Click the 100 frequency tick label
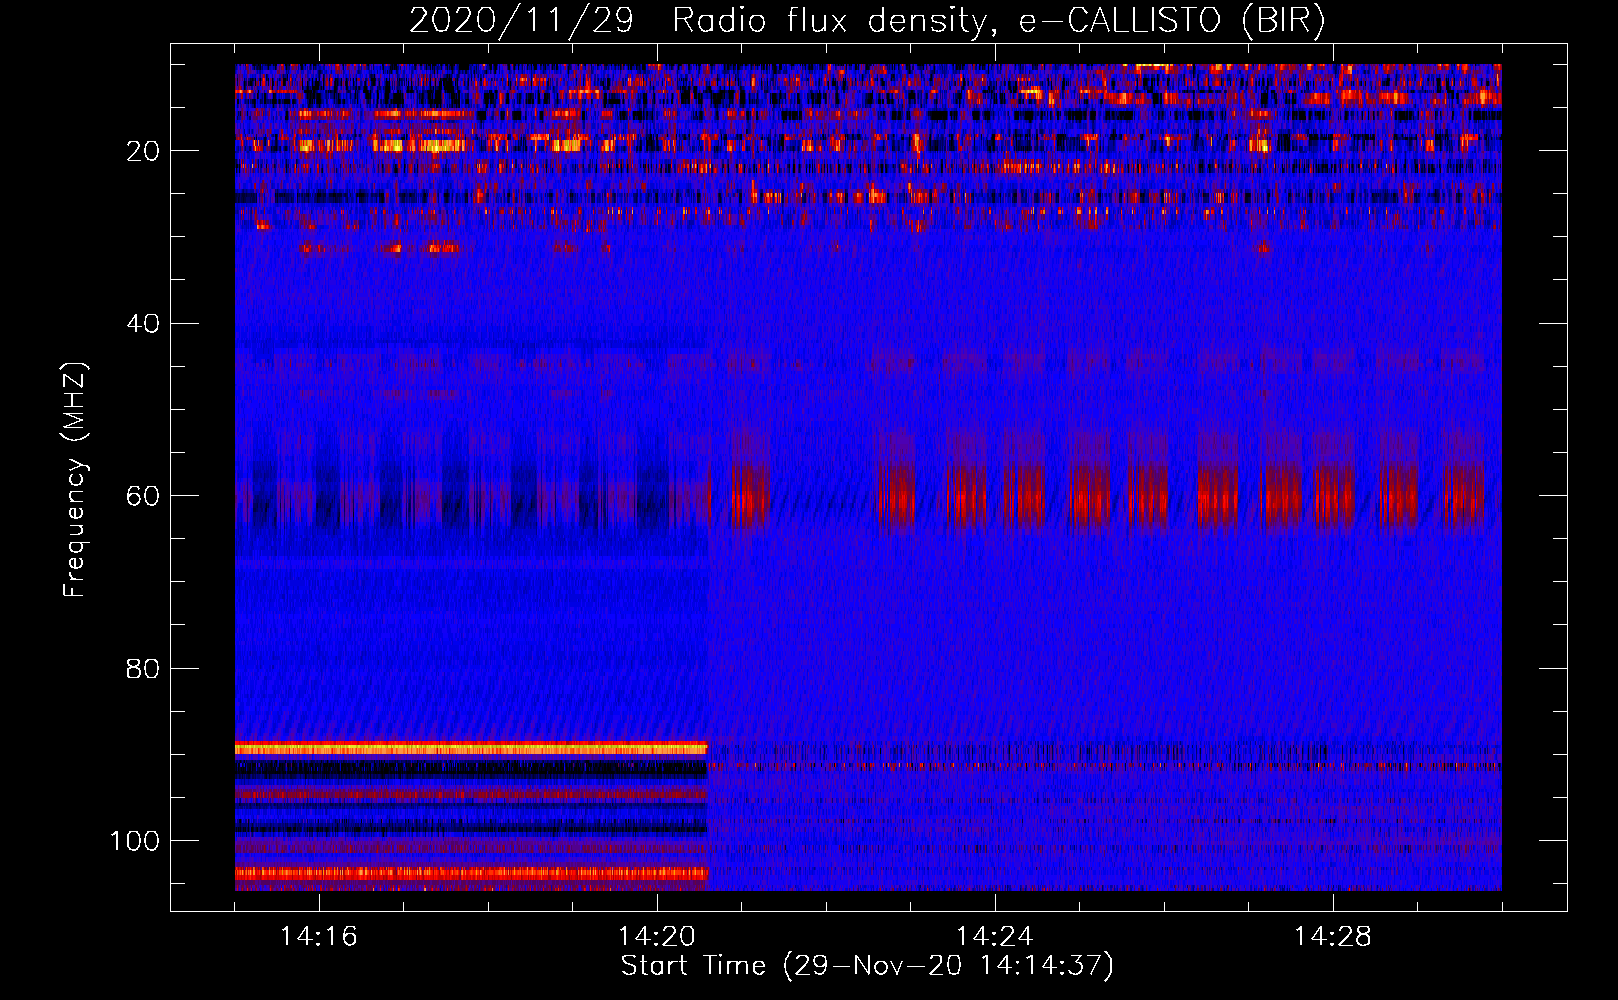 click(135, 841)
